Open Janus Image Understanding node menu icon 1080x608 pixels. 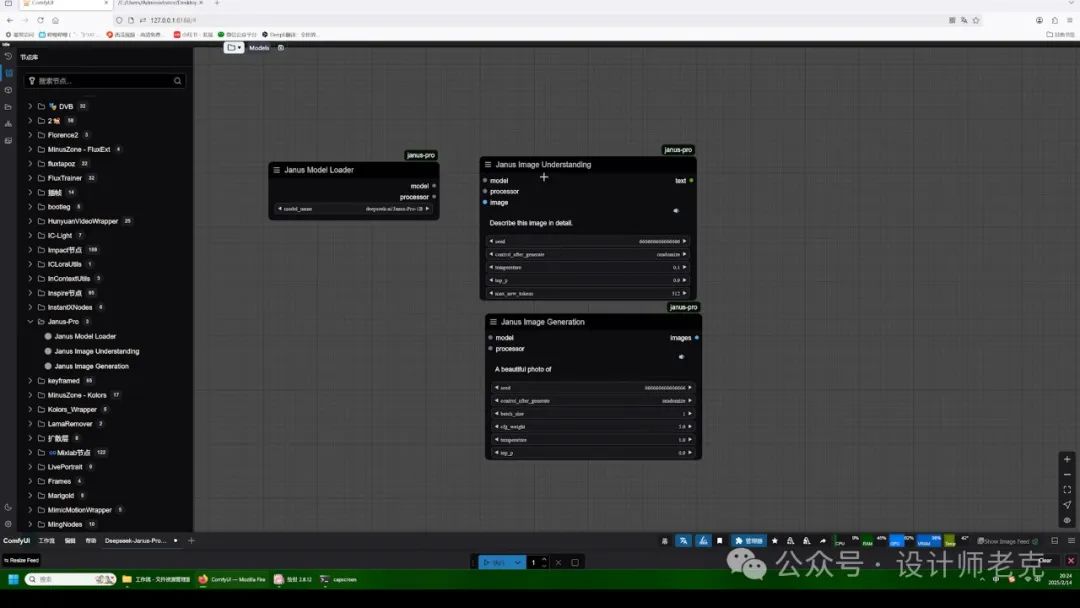click(x=488, y=165)
